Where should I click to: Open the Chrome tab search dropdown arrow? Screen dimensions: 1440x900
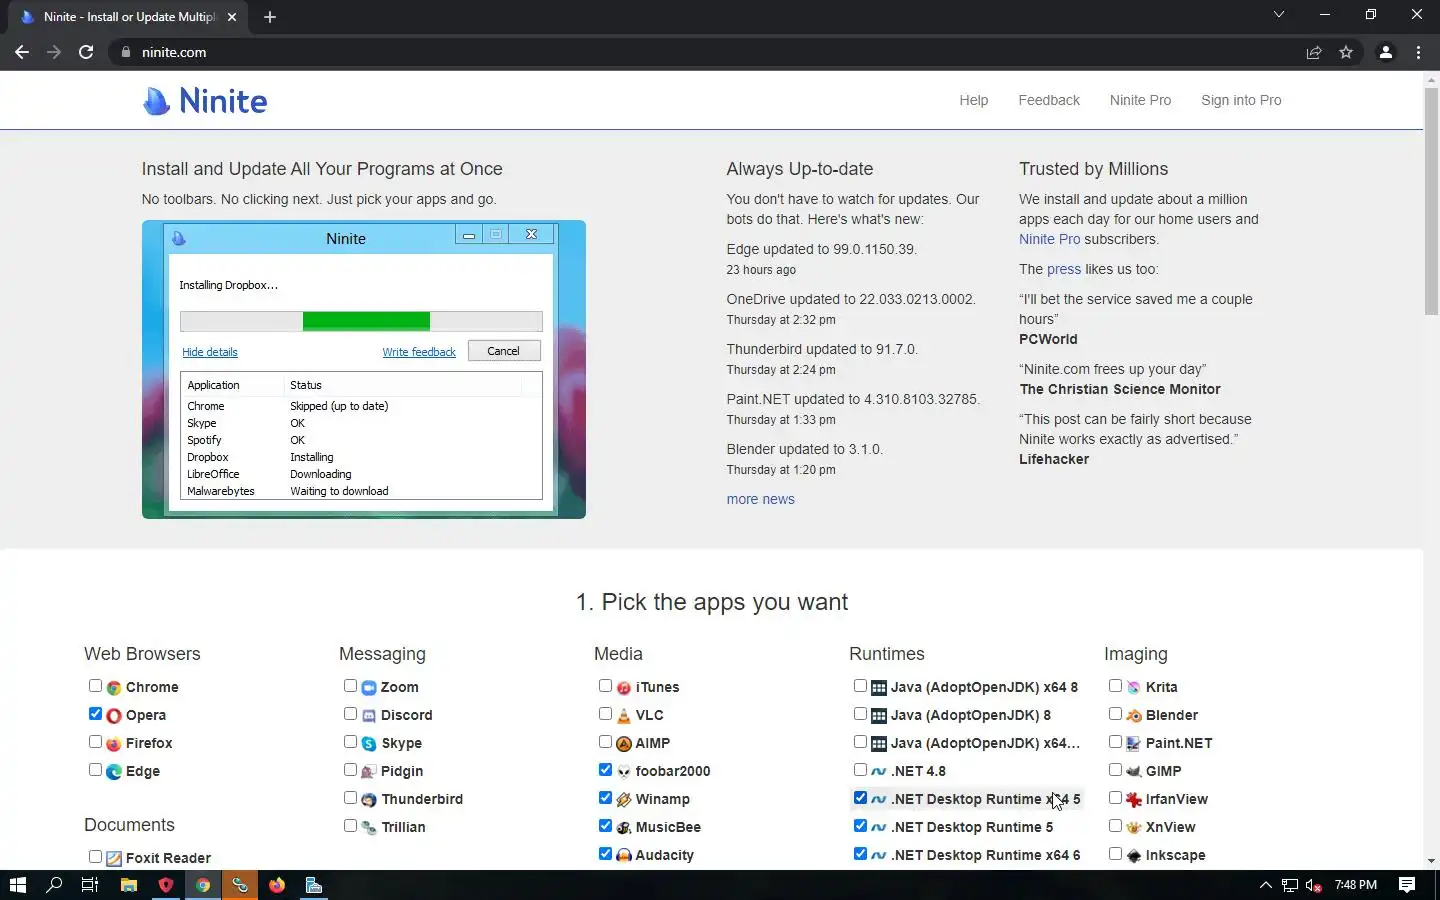pyautogui.click(x=1279, y=15)
